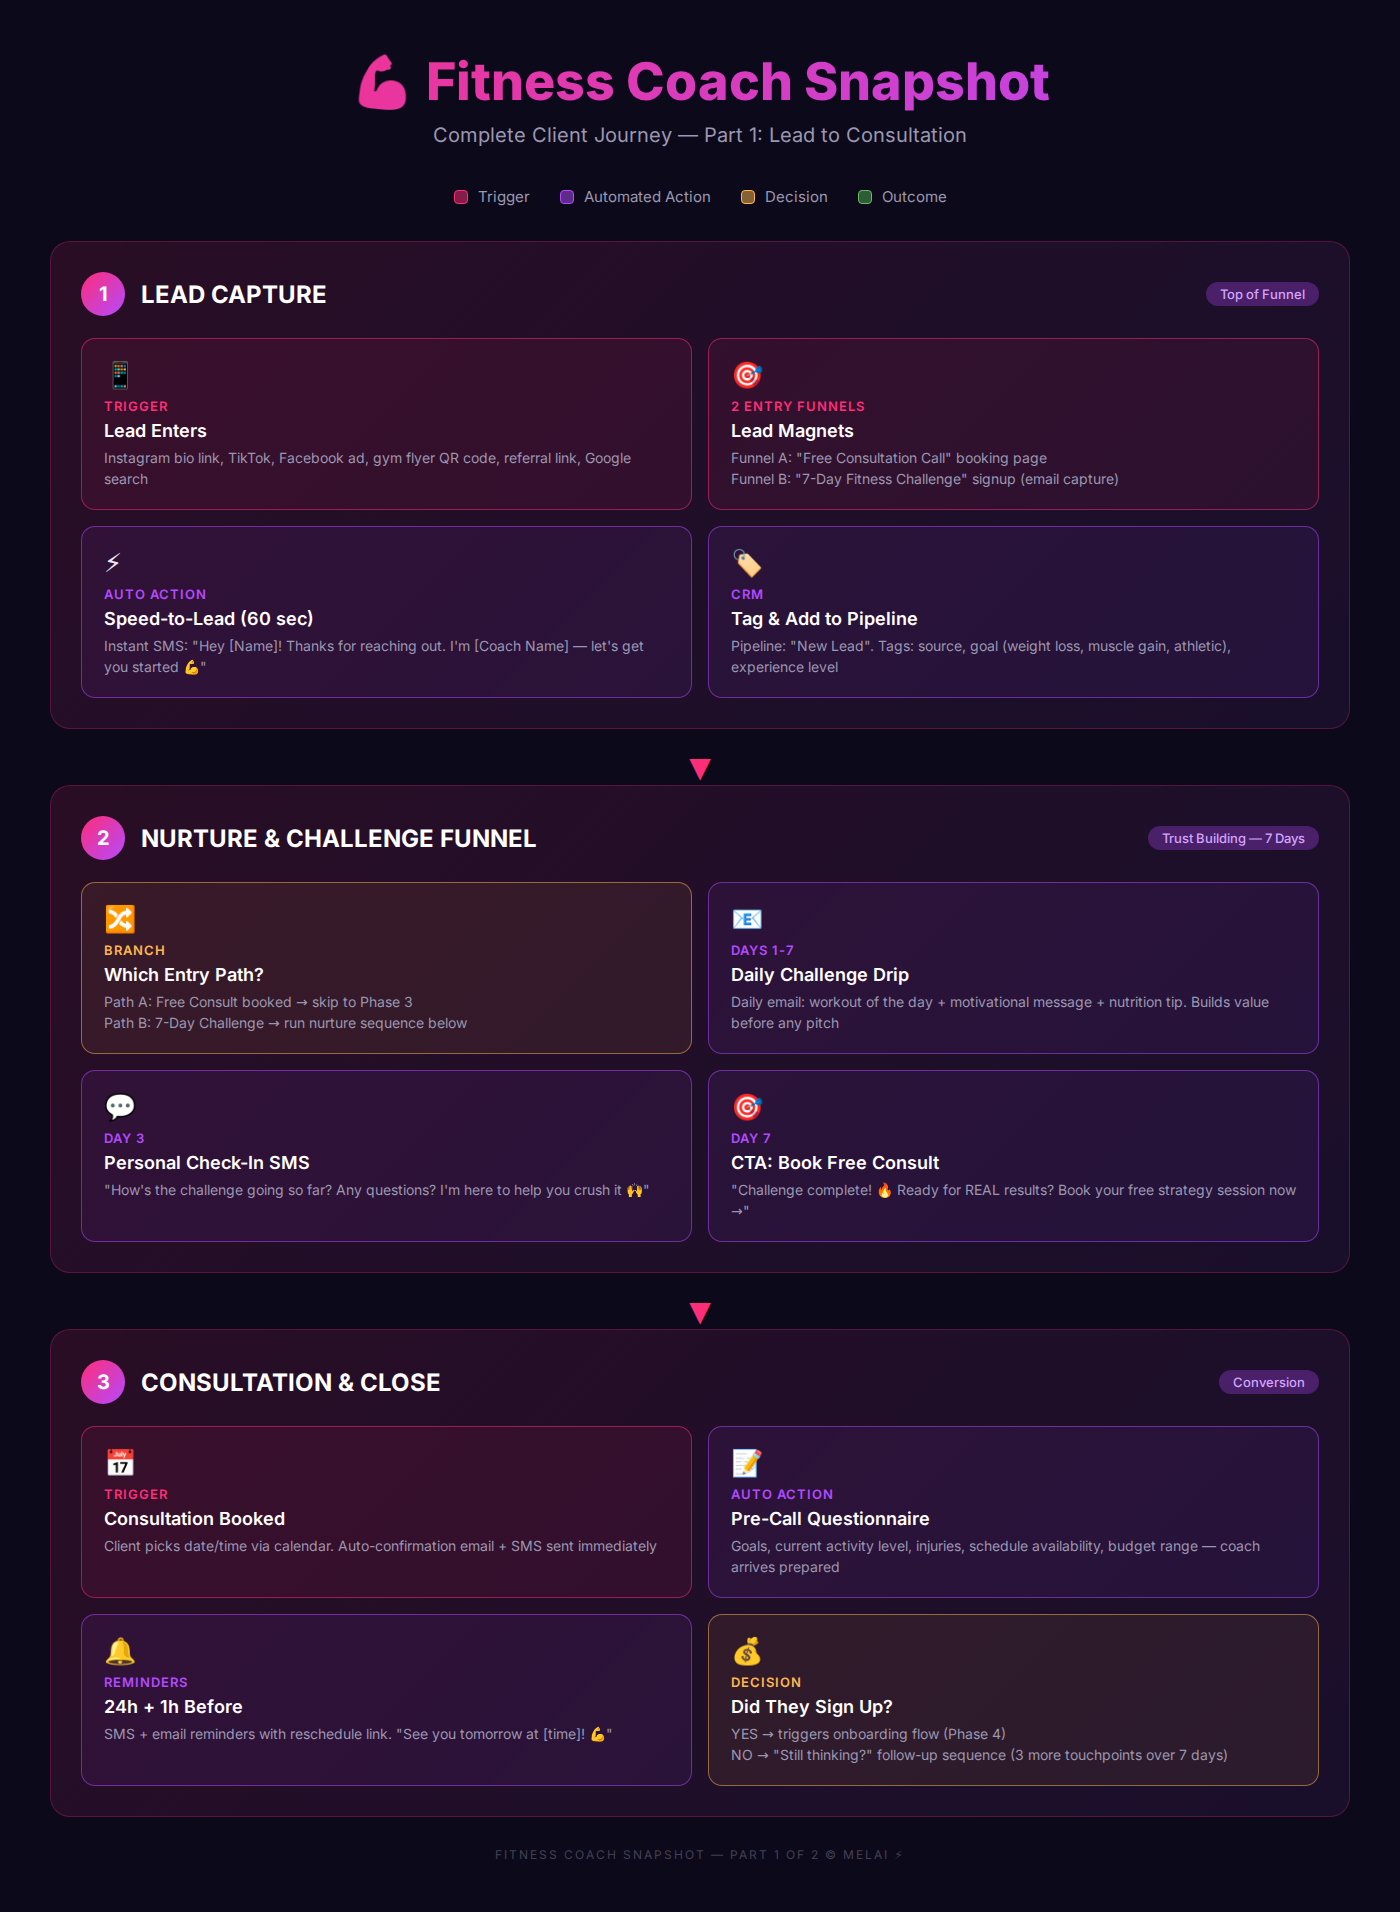Click the phone icon in Lead Enters card
The width and height of the screenshot is (1400, 1912).
coord(120,375)
